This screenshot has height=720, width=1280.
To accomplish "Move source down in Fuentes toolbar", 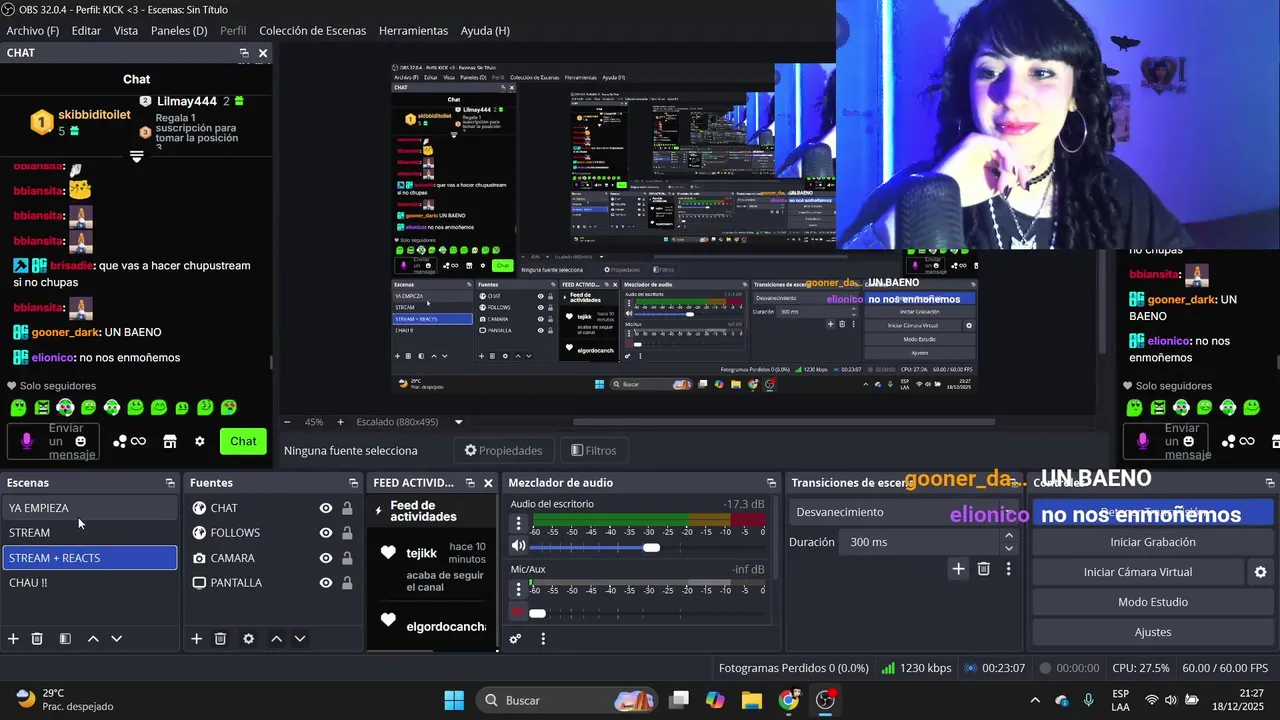I will pos(300,639).
